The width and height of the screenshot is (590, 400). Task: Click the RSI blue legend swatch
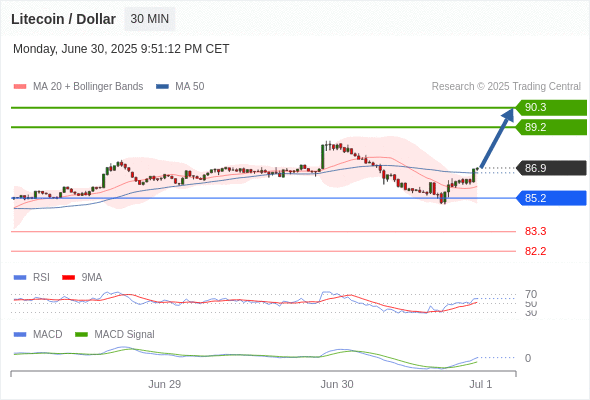coord(20,278)
